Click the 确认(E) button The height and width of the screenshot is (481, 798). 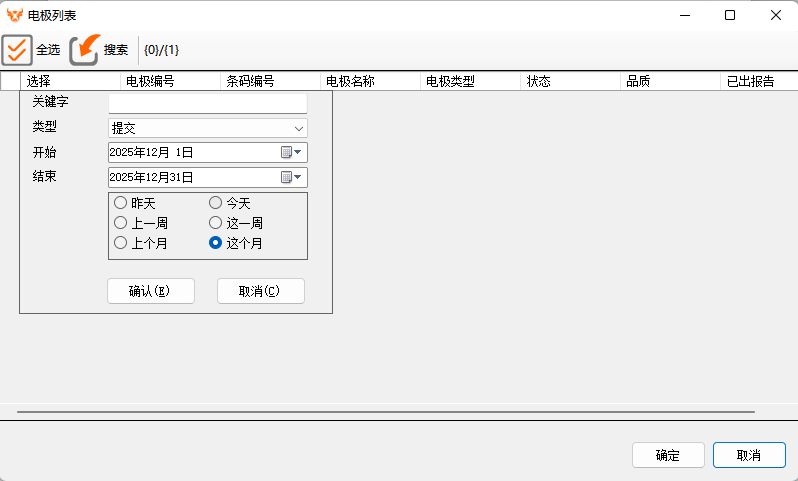[x=151, y=291]
